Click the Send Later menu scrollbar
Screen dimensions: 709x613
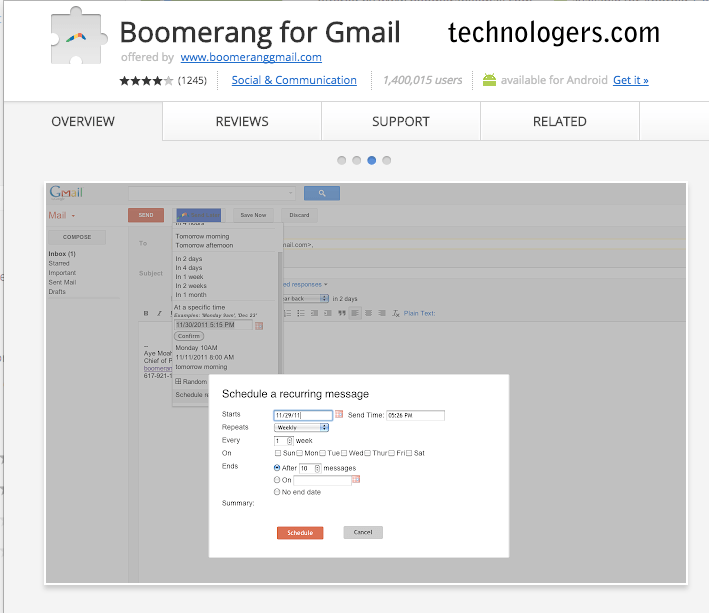point(279,312)
